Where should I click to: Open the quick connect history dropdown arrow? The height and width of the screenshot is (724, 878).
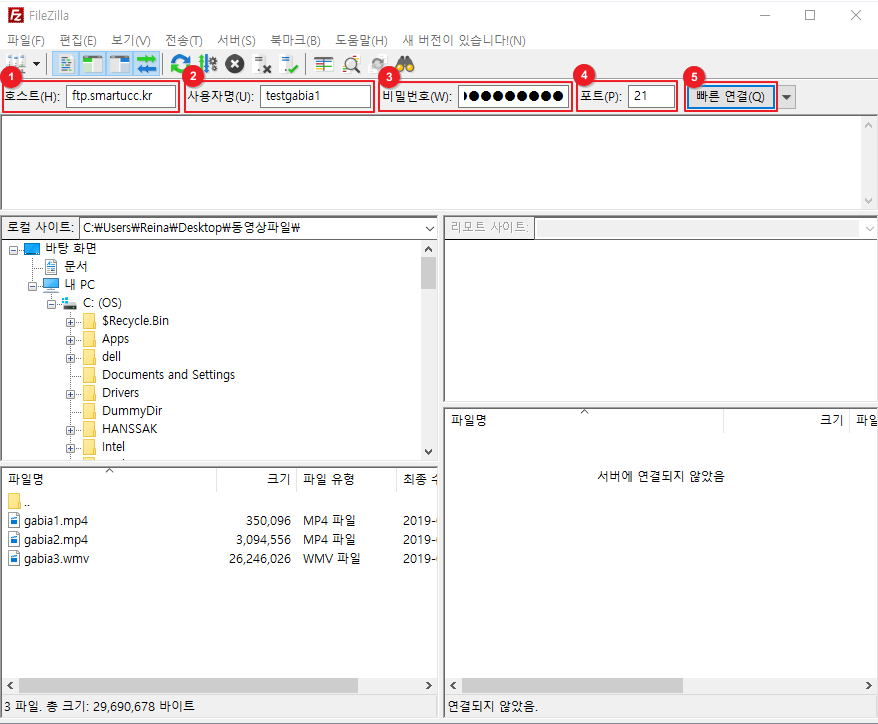point(786,97)
